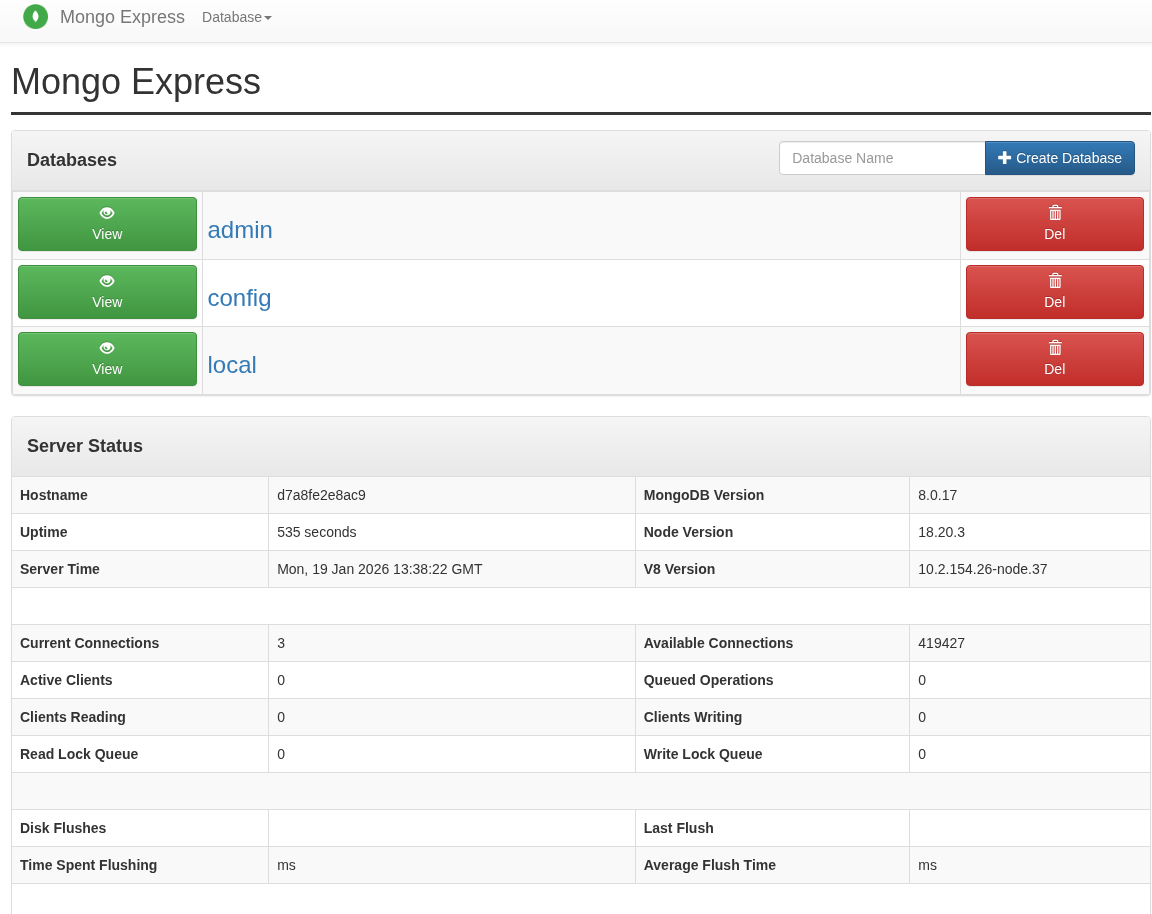Click the Mongo Express page heading
Image resolution: width=1152 pixels, height=914 pixels.
136,82
